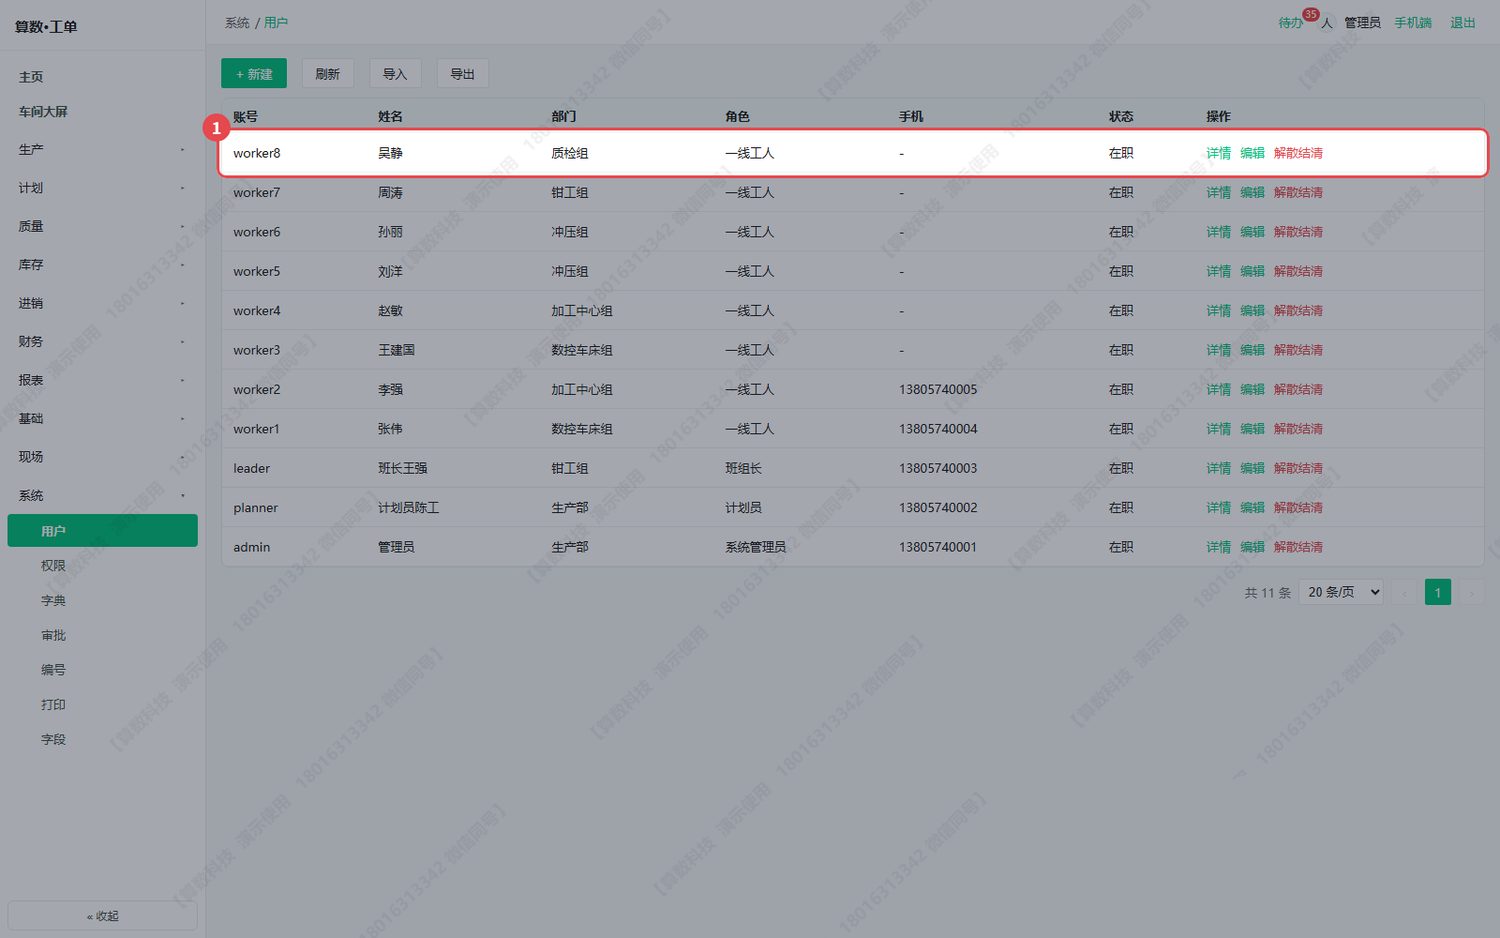
Task: Click the 导入 button
Action: [x=395, y=74]
